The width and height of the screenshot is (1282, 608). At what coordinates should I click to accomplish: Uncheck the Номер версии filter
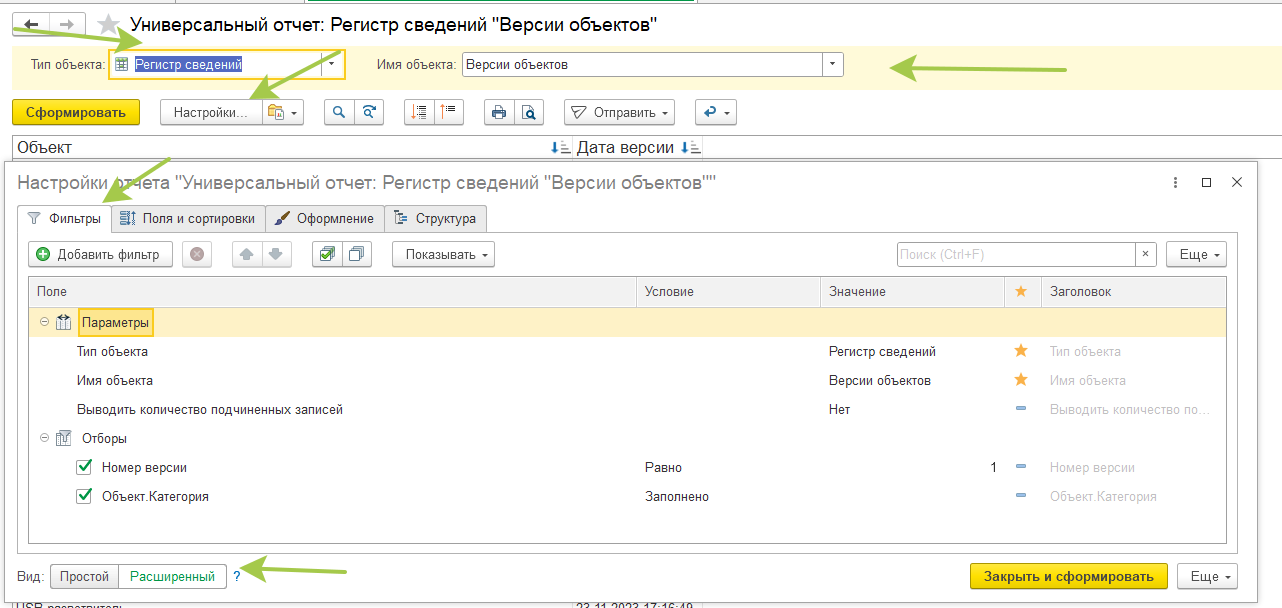point(84,467)
